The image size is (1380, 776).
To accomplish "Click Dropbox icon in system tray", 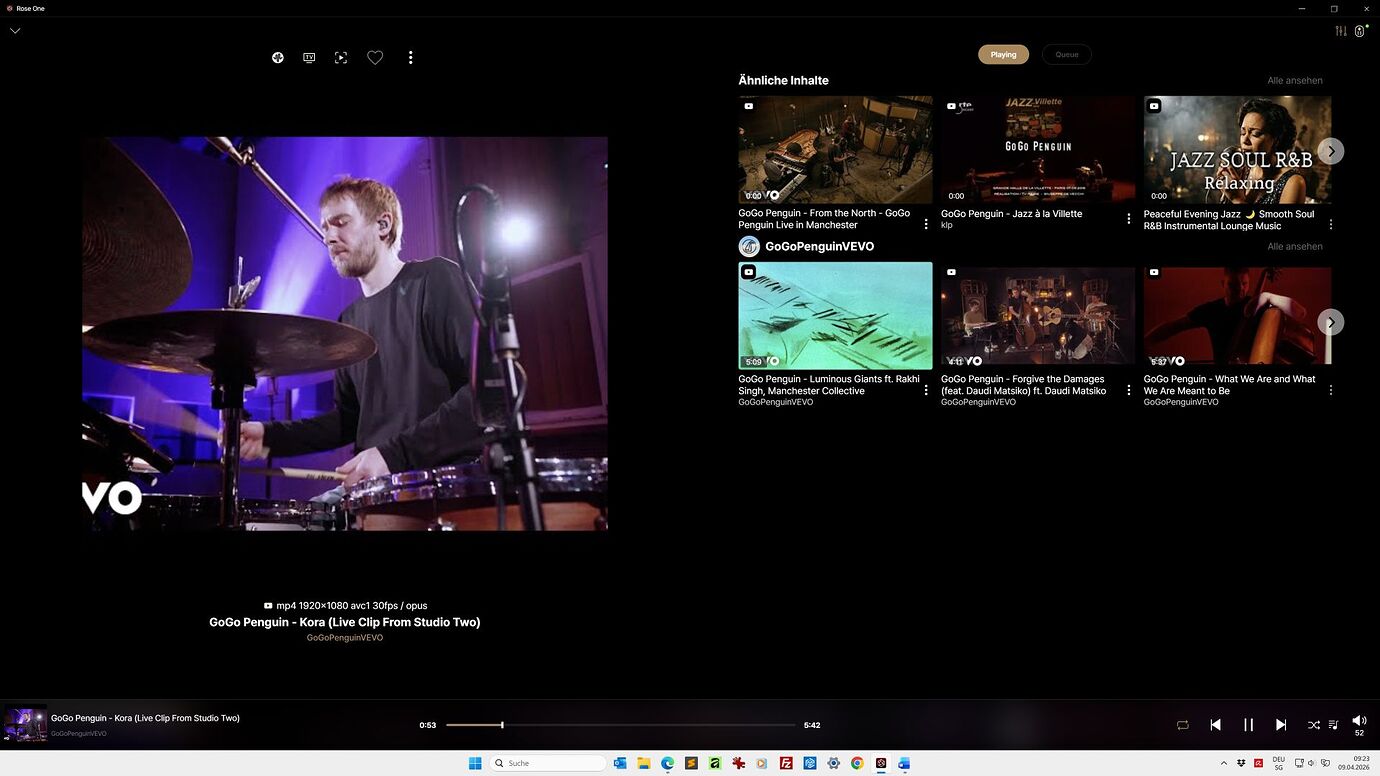I will click(1241, 763).
